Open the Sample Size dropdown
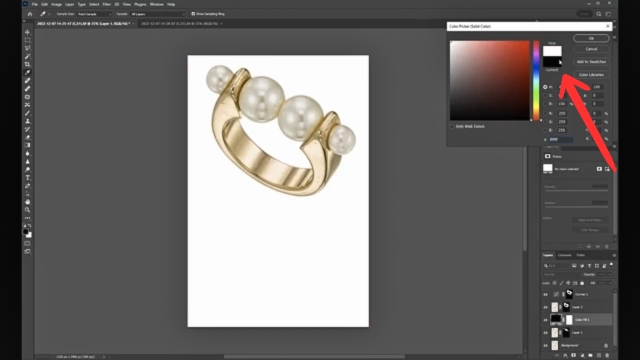This screenshot has height=360, width=640. pyautogui.click(x=94, y=14)
